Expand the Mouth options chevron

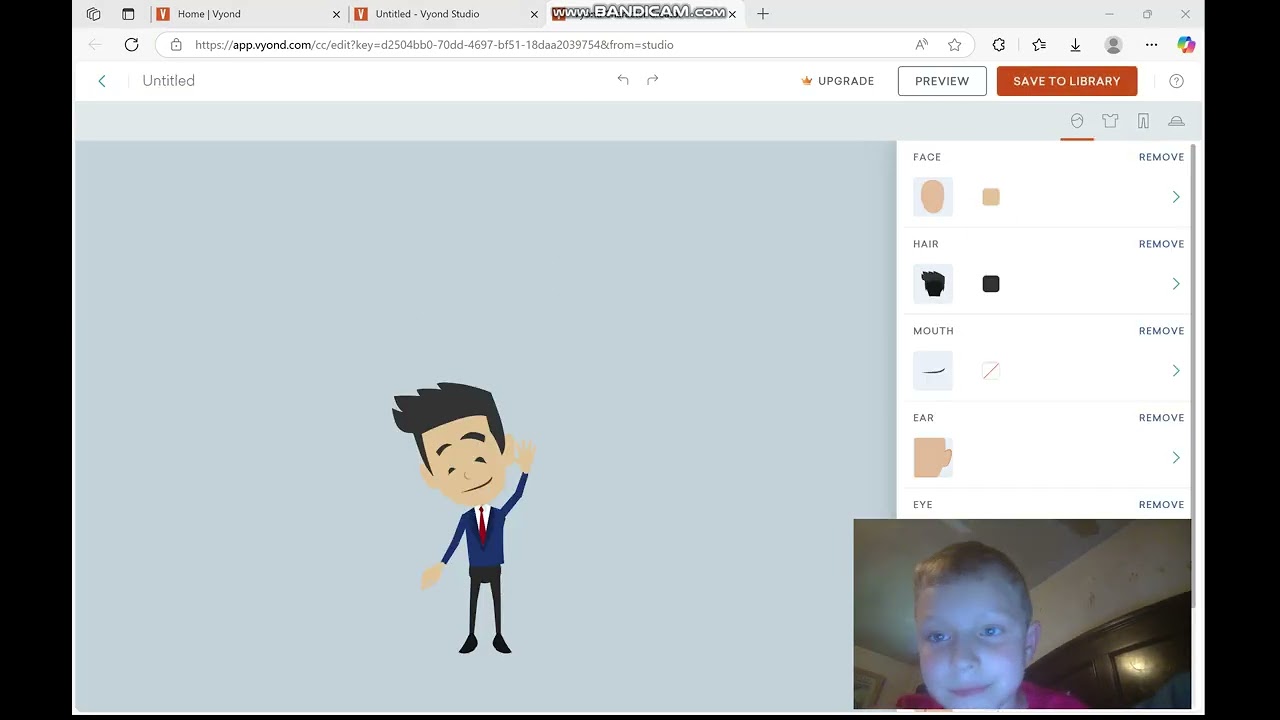[1176, 371]
